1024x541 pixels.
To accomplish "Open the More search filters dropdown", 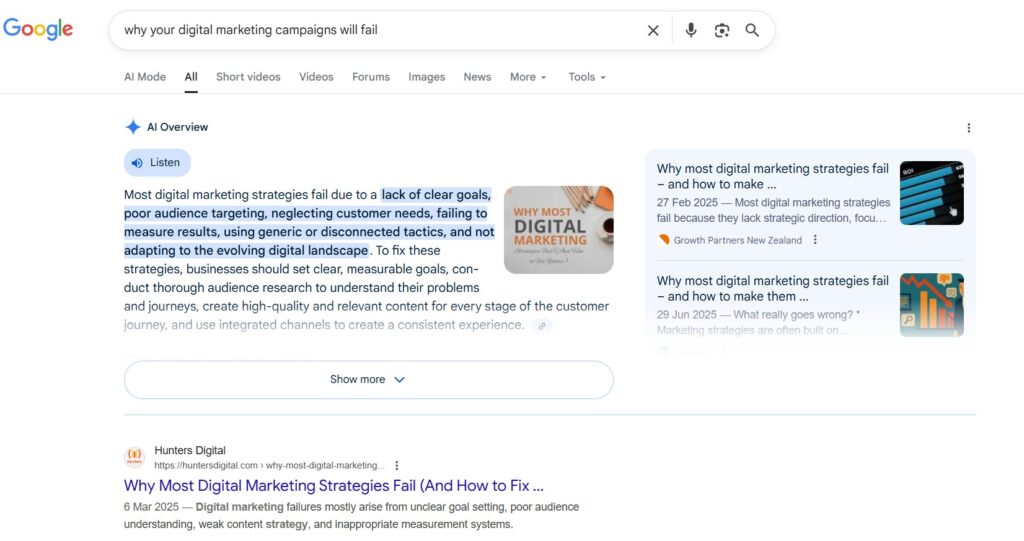I will 528,77.
